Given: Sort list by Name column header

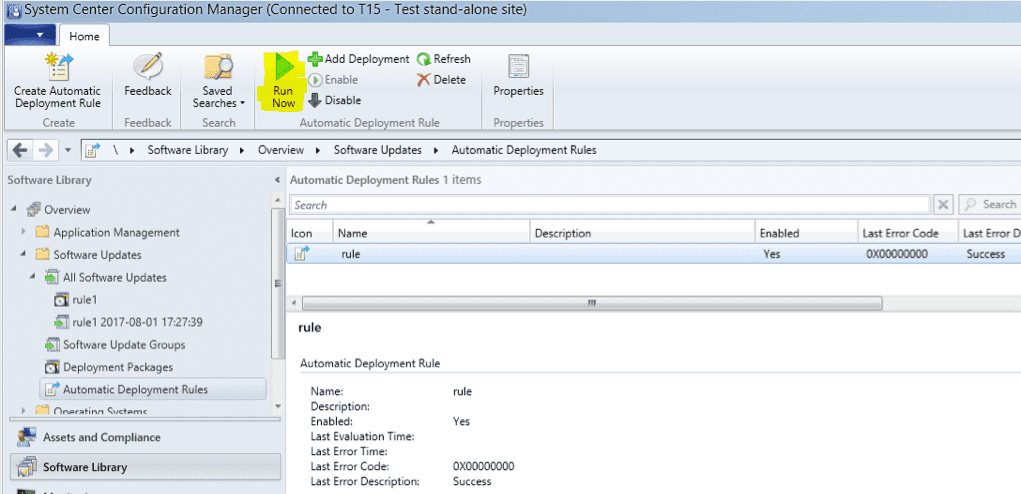Looking at the screenshot, I should (x=432, y=233).
